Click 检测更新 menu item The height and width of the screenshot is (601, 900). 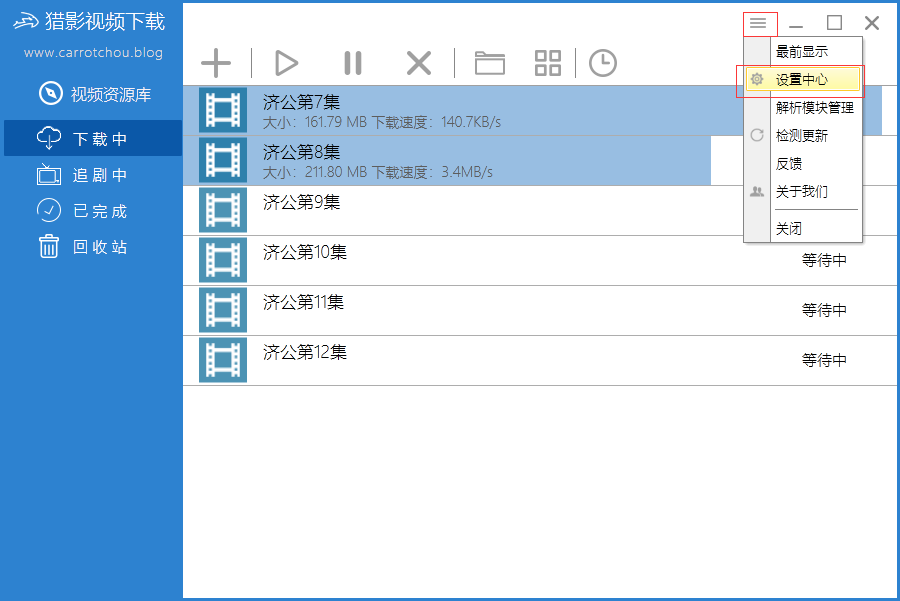click(803, 135)
